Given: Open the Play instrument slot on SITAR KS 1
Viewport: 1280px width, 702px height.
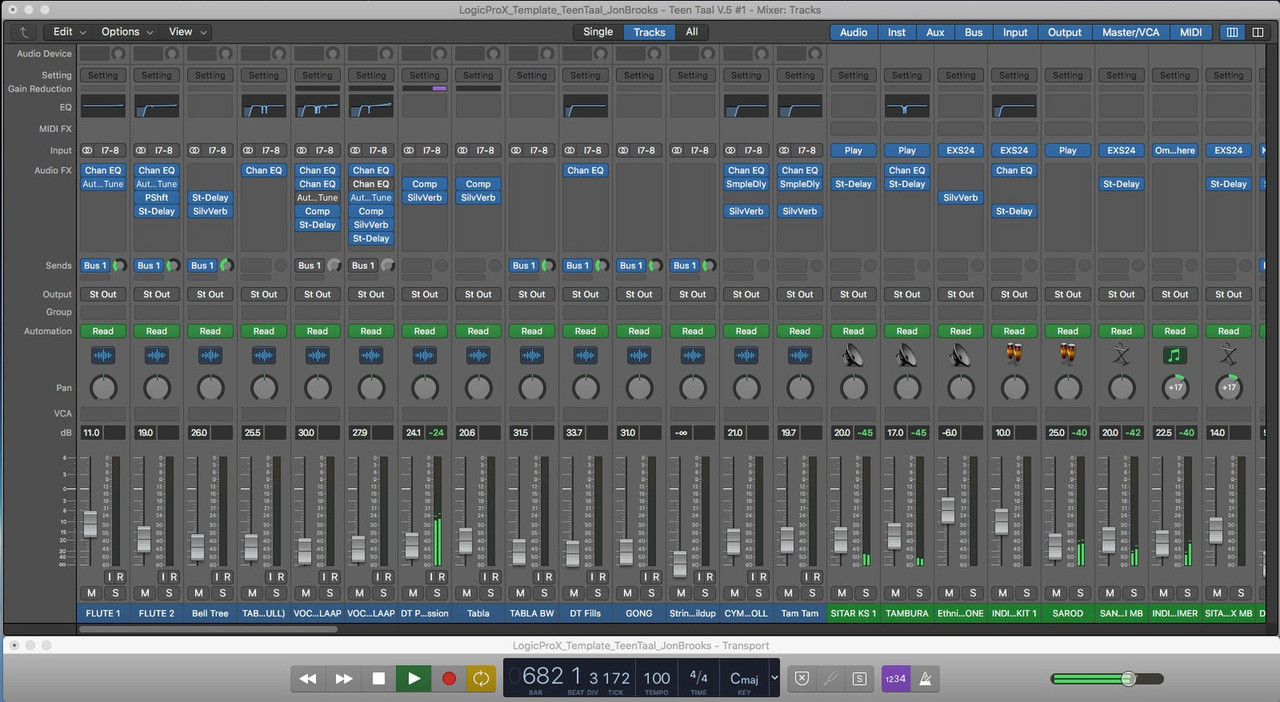Looking at the screenshot, I should [853, 150].
